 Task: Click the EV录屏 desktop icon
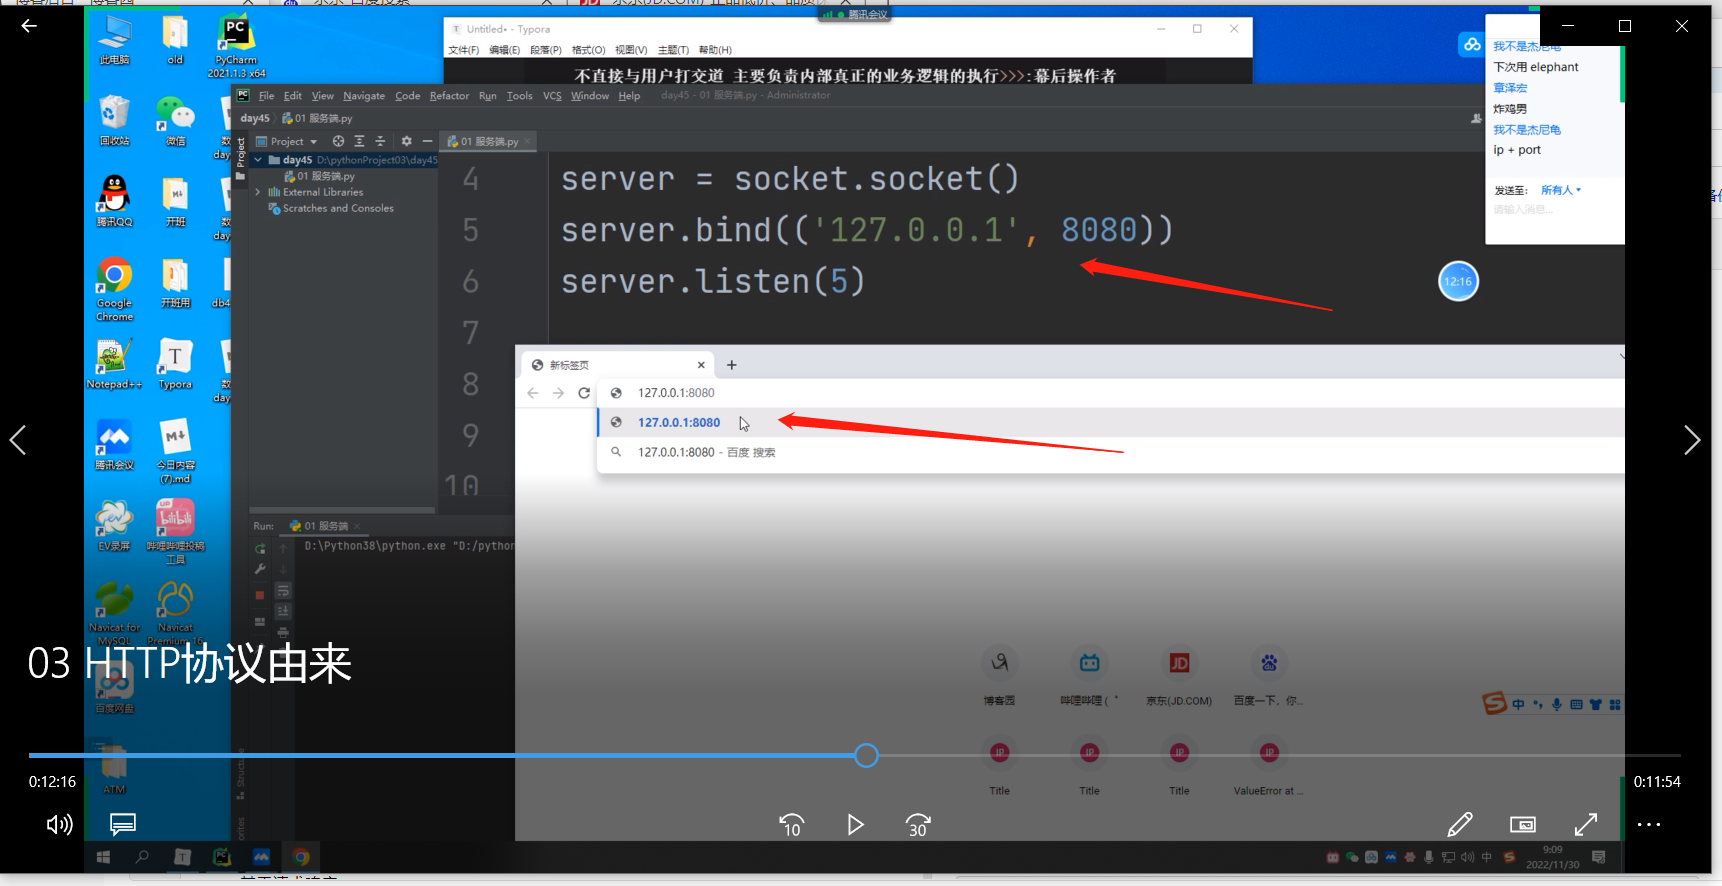pyautogui.click(x=114, y=526)
